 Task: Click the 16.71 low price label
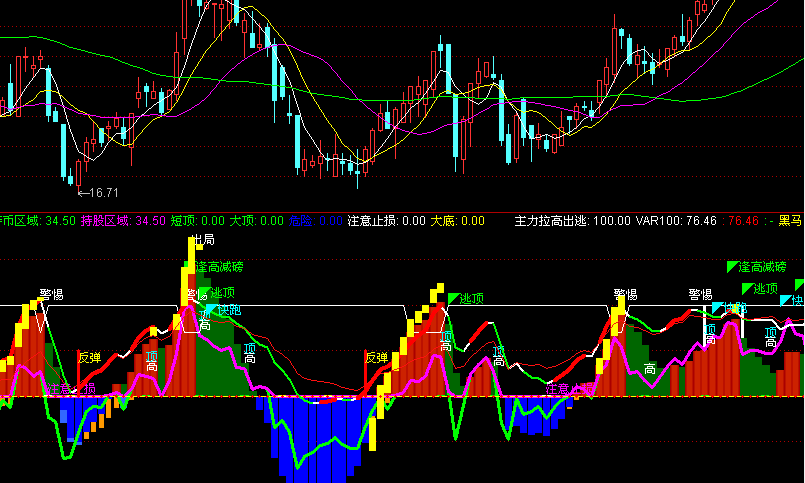pos(104,193)
